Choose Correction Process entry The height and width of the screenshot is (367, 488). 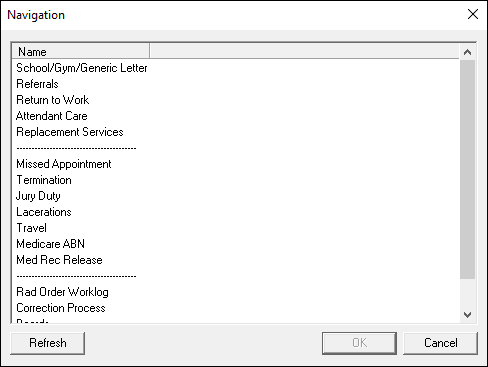point(61,308)
